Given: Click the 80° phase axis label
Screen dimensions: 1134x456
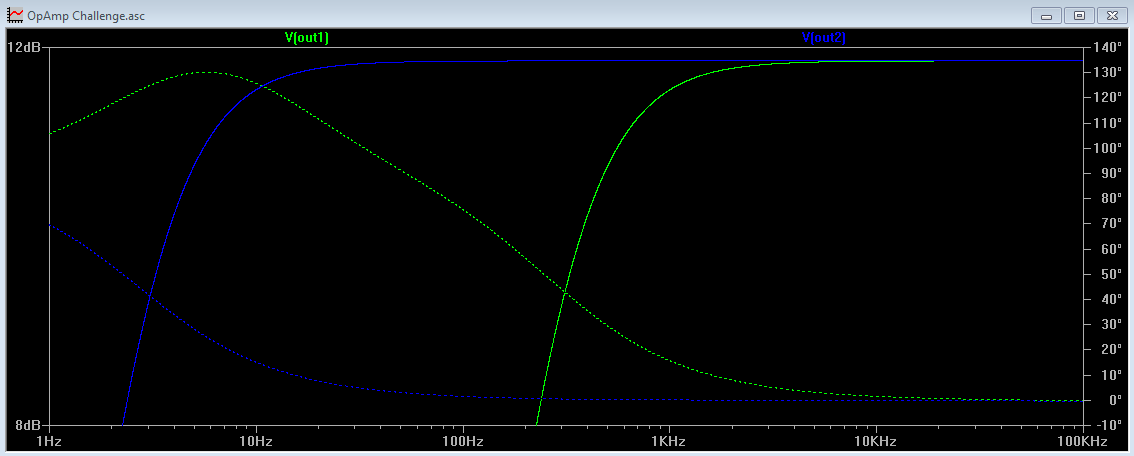Looking at the screenshot, I should pyautogui.click(x=1110, y=198).
